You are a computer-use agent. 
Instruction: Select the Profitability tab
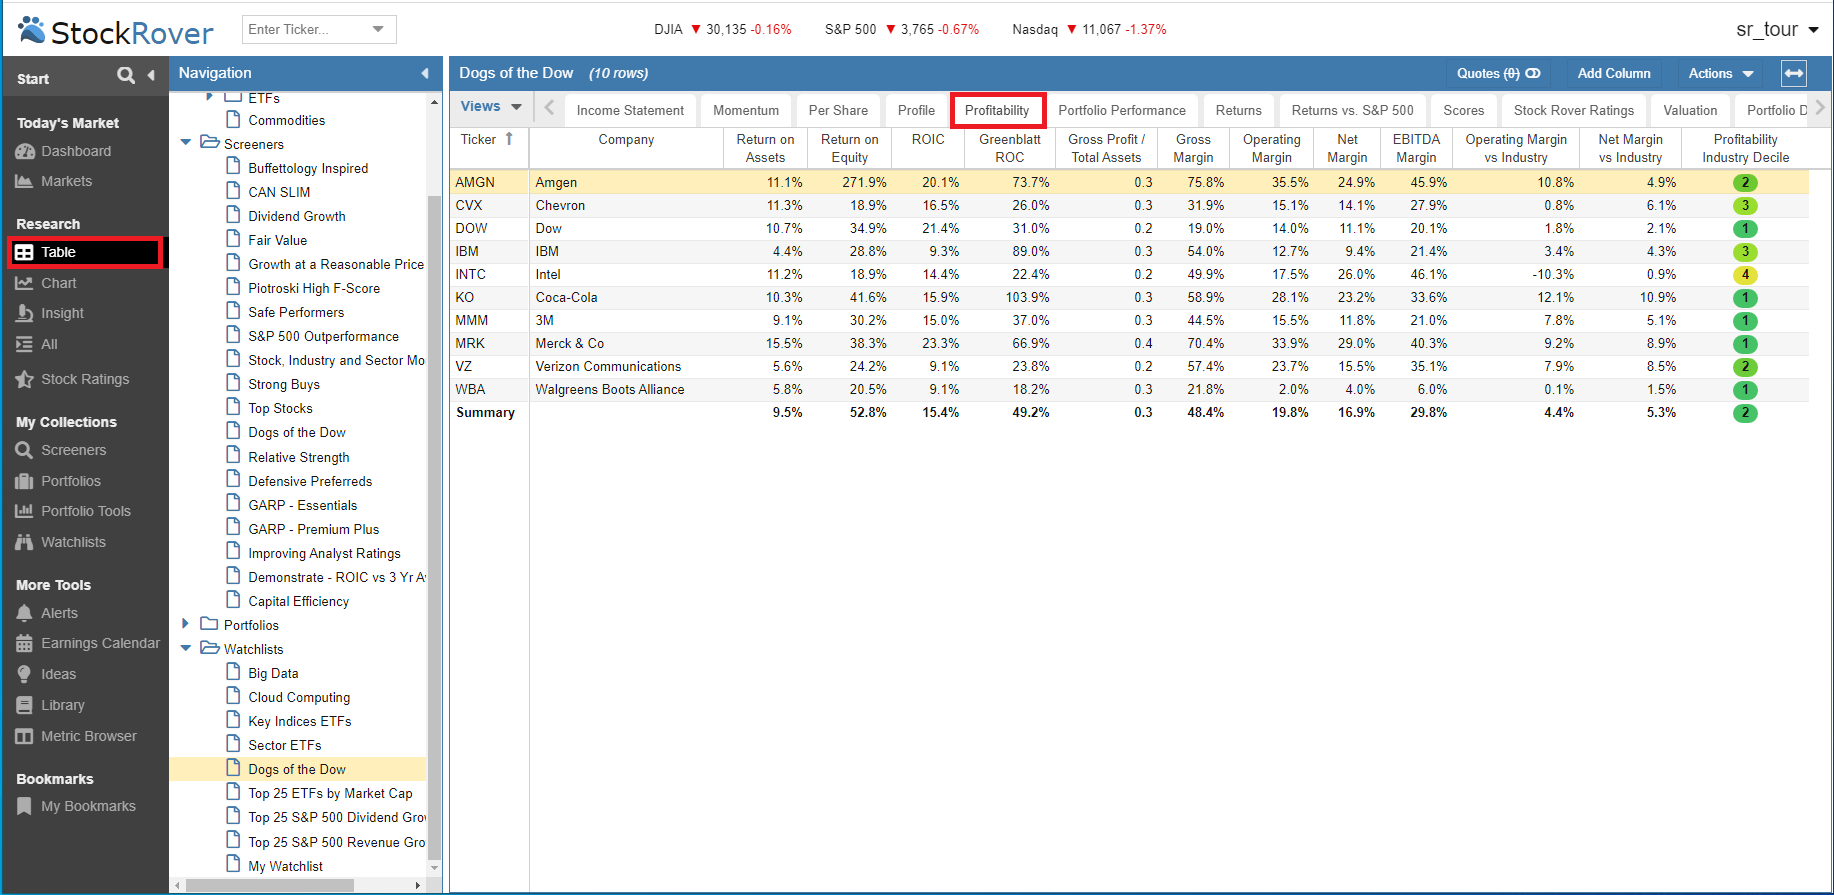pyautogui.click(x=997, y=110)
